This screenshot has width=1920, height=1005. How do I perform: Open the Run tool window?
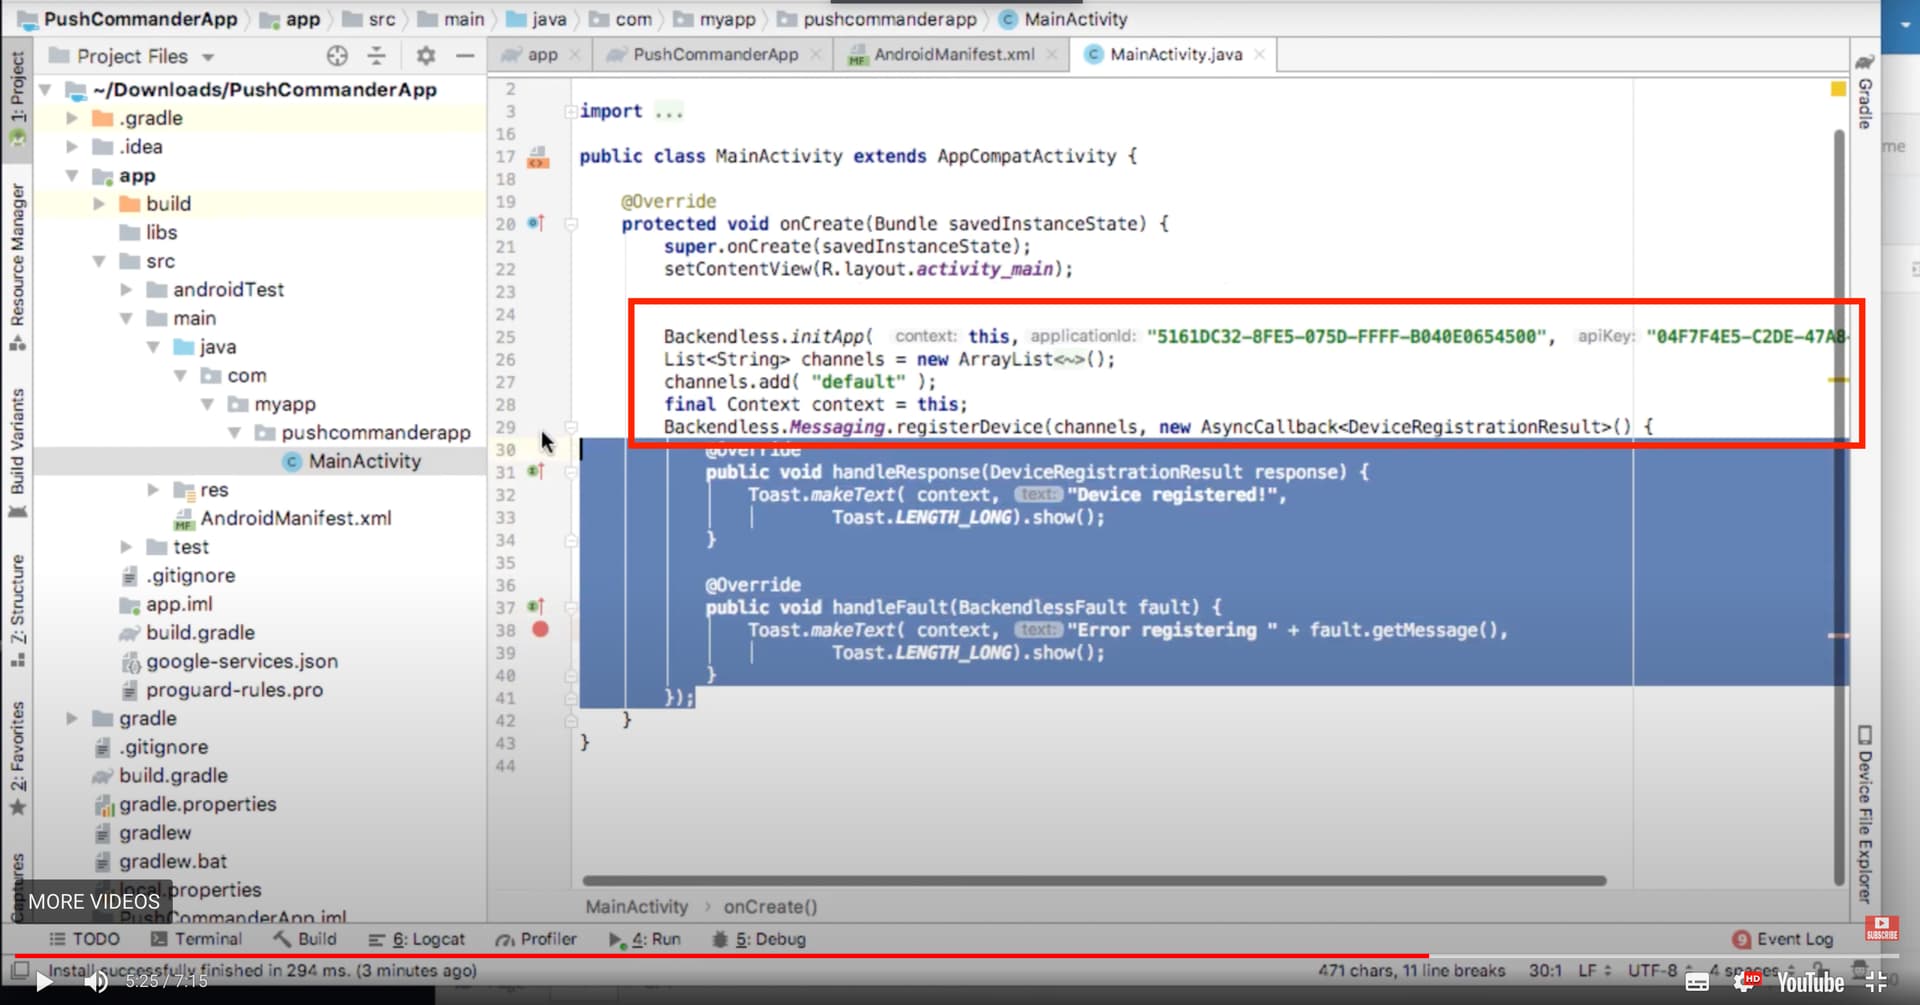645,939
